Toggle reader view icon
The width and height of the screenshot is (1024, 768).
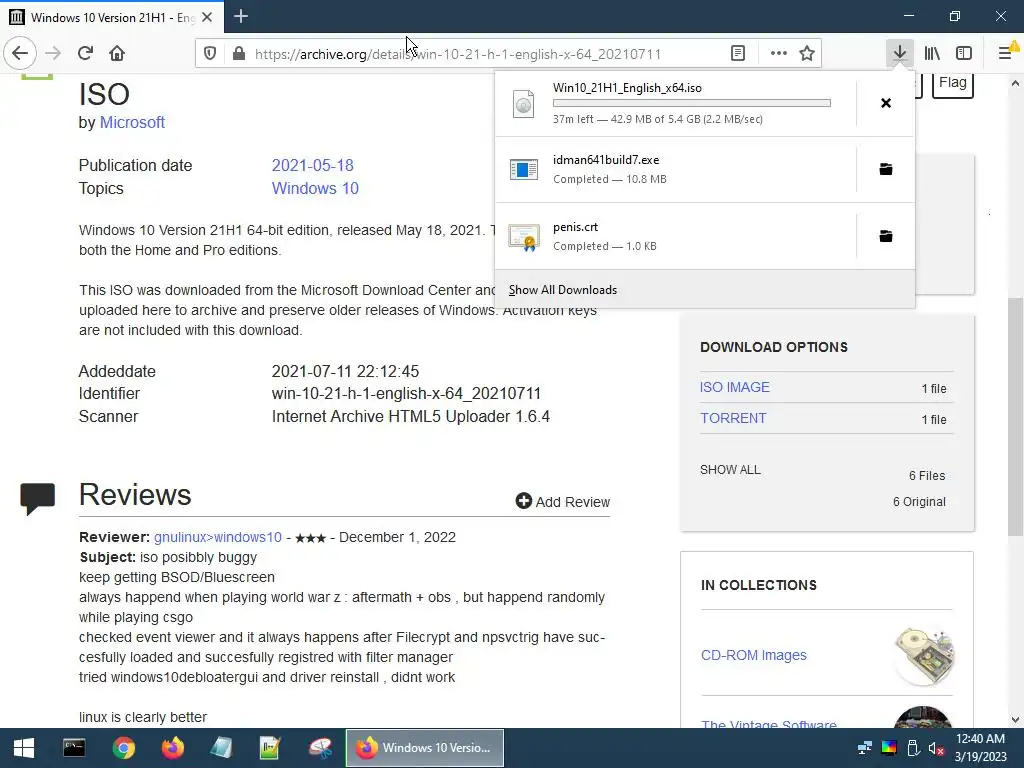[738, 54]
